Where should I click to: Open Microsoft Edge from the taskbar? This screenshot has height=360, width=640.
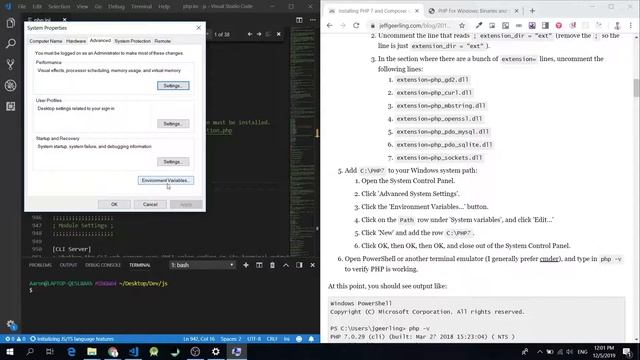point(71,351)
